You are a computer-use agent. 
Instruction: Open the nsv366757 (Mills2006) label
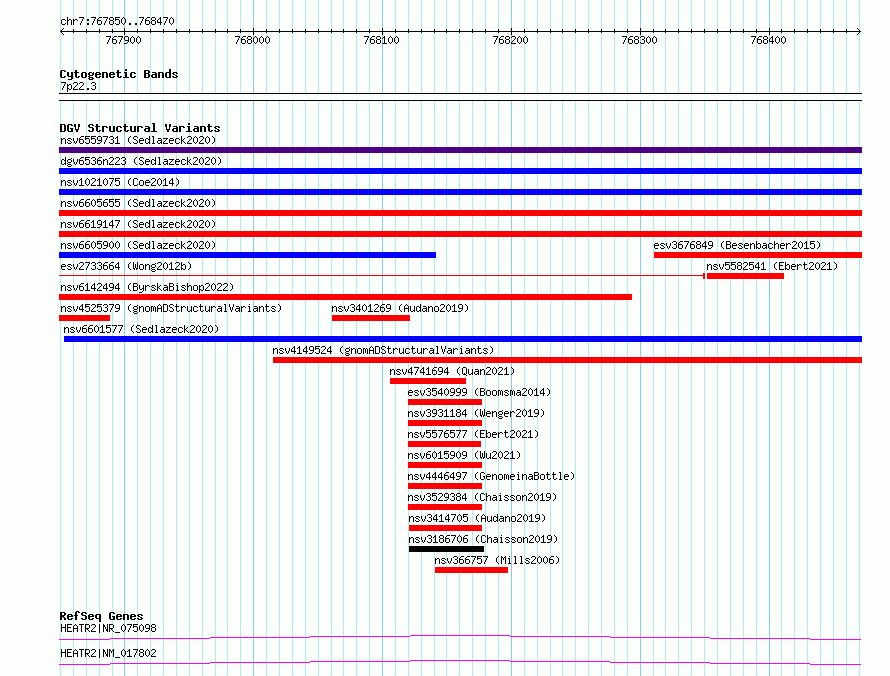[x=497, y=560]
